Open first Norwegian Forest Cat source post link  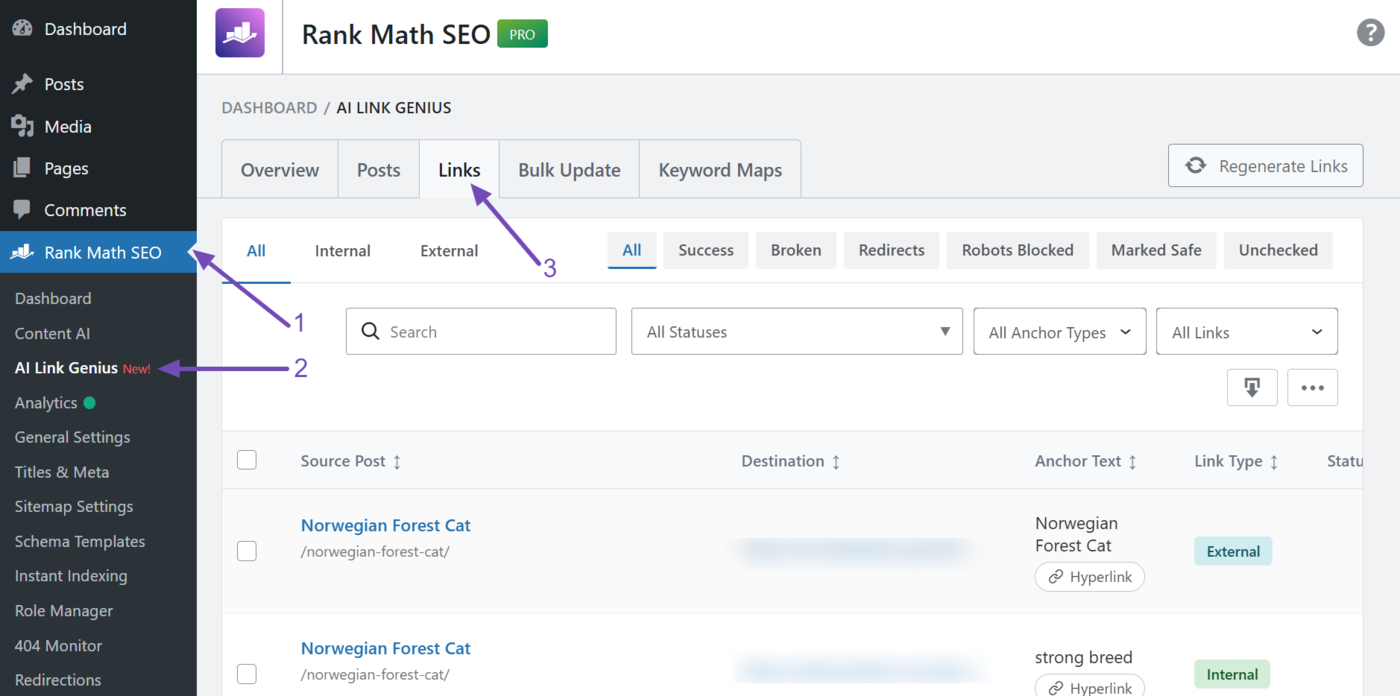point(385,525)
